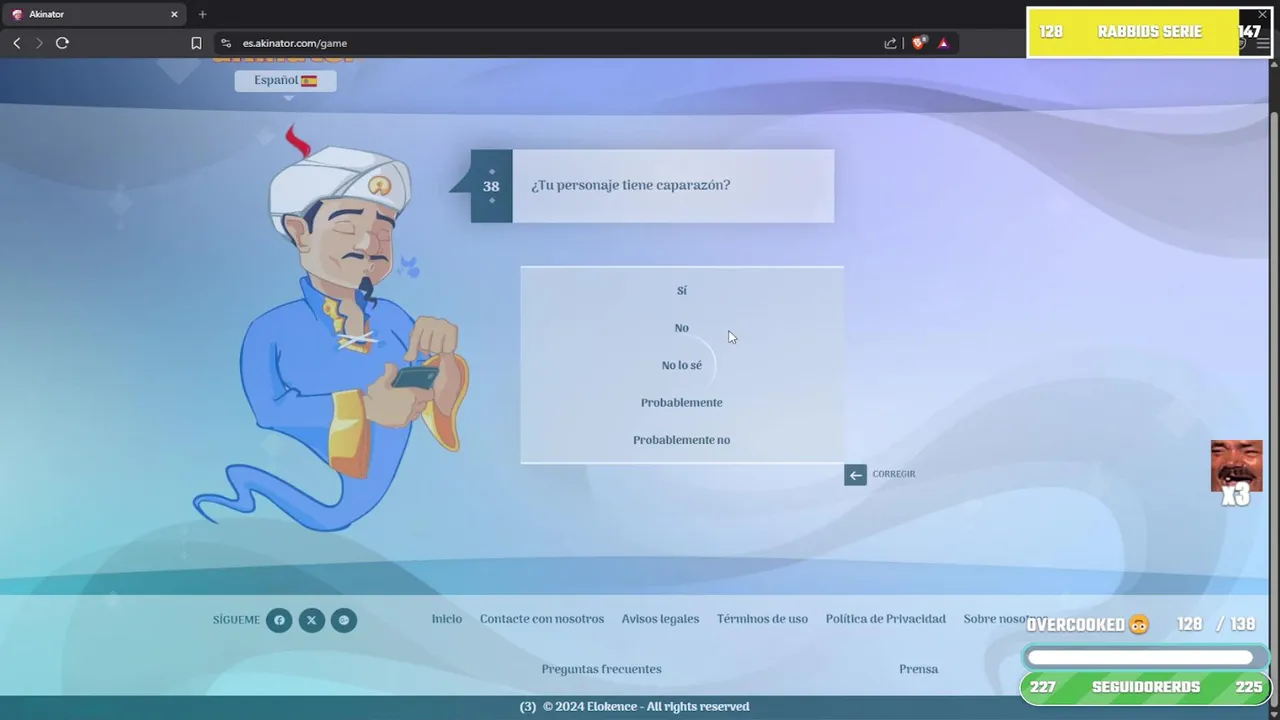Image resolution: width=1280 pixels, height=720 pixels.
Task: Open site settings icon beside URL
Action: coord(225,43)
